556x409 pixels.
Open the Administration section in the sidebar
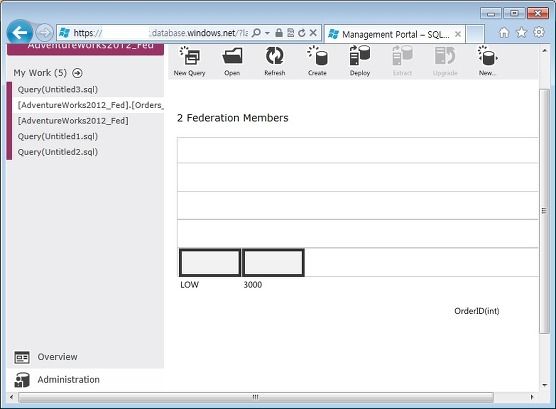pyautogui.click(x=85, y=380)
